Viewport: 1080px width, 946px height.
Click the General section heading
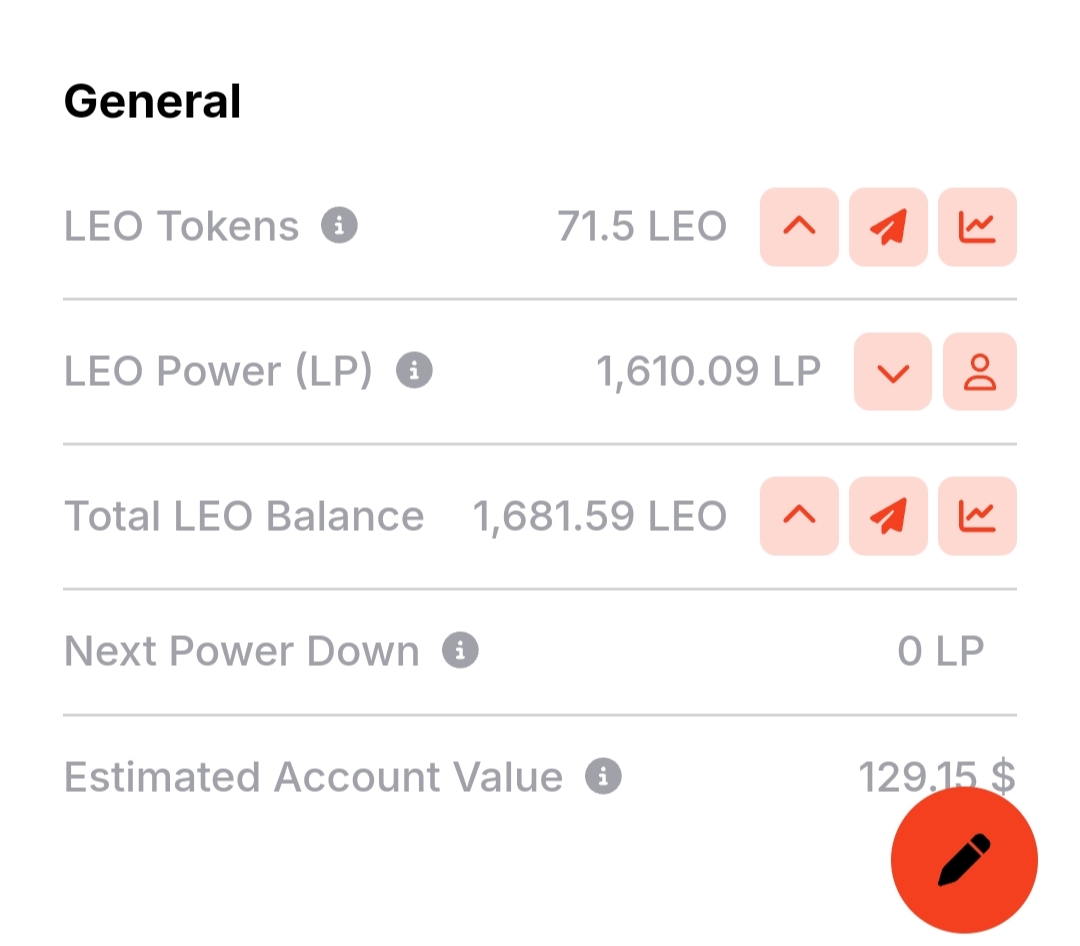[152, 101]
